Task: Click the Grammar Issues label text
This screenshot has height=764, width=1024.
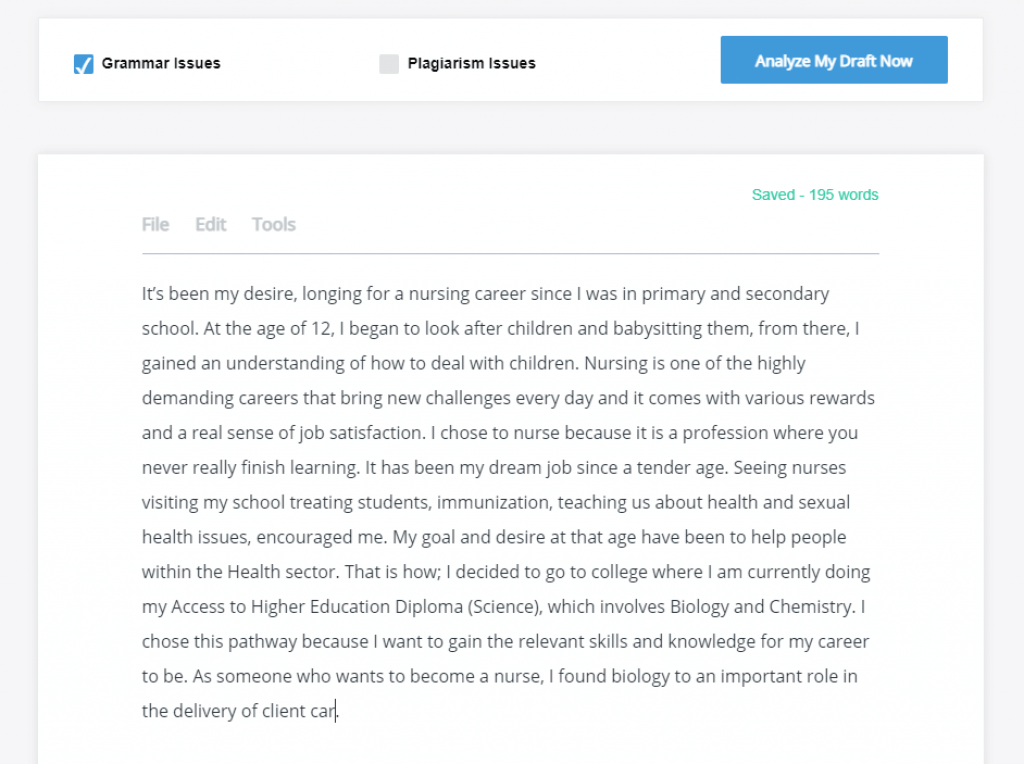Action: (161, 63)
